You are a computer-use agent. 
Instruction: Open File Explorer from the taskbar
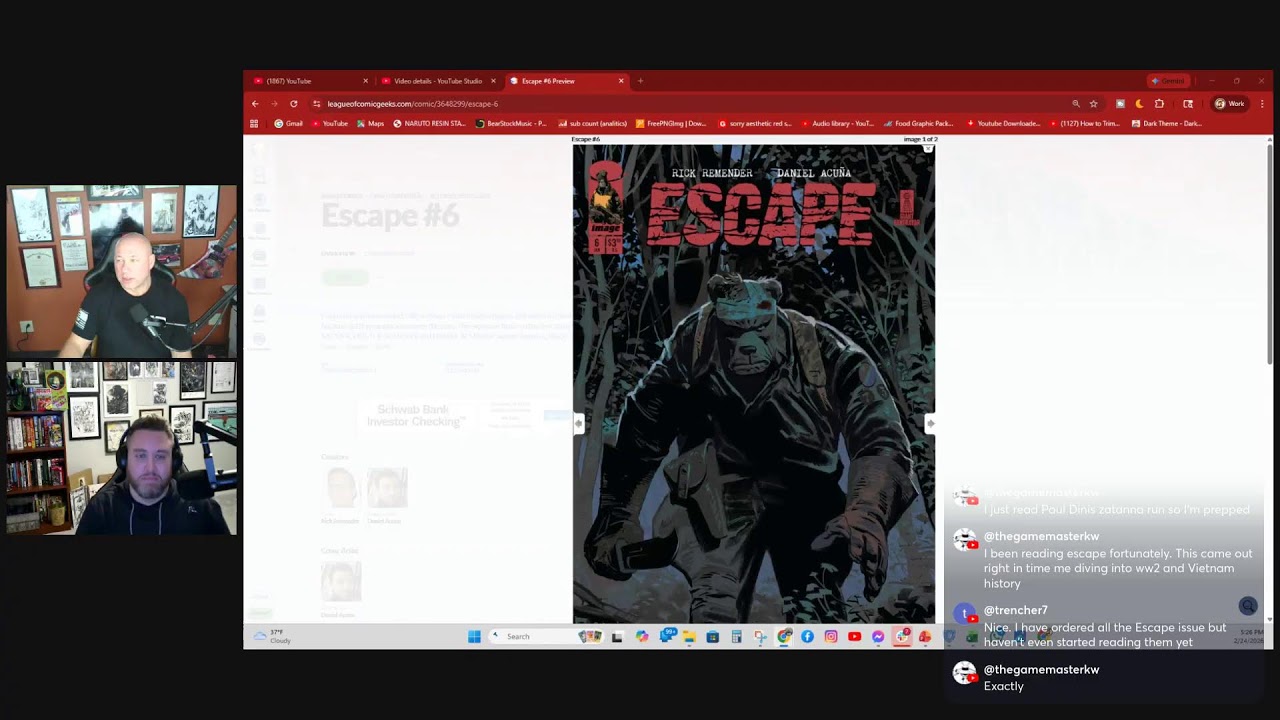click(689, 637)
